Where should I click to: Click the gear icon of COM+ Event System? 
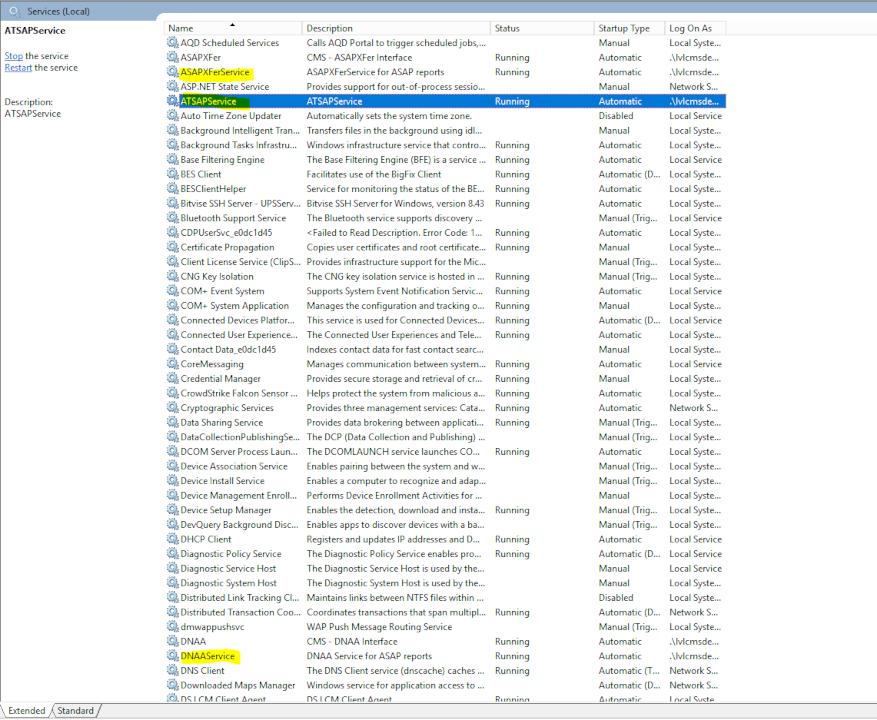click(172, 290)
